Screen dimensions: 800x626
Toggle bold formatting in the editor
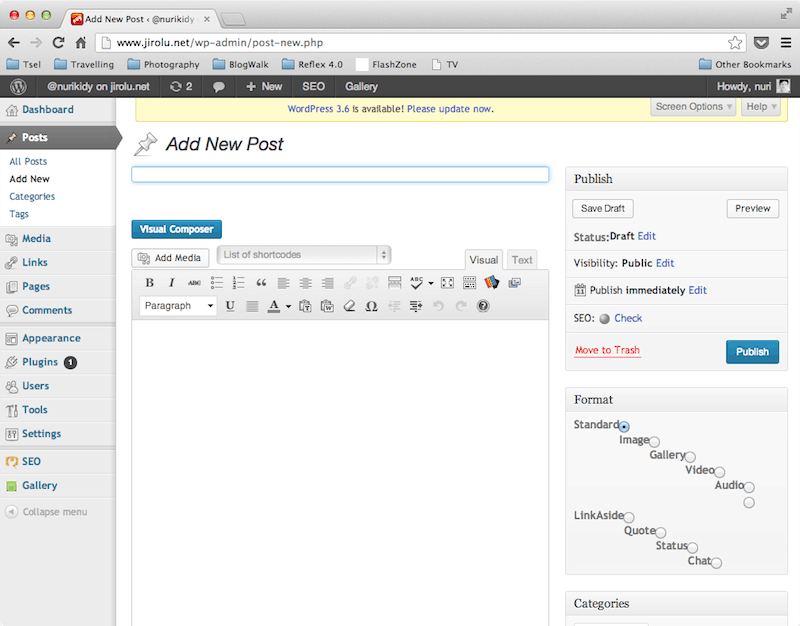pos(150,283)
